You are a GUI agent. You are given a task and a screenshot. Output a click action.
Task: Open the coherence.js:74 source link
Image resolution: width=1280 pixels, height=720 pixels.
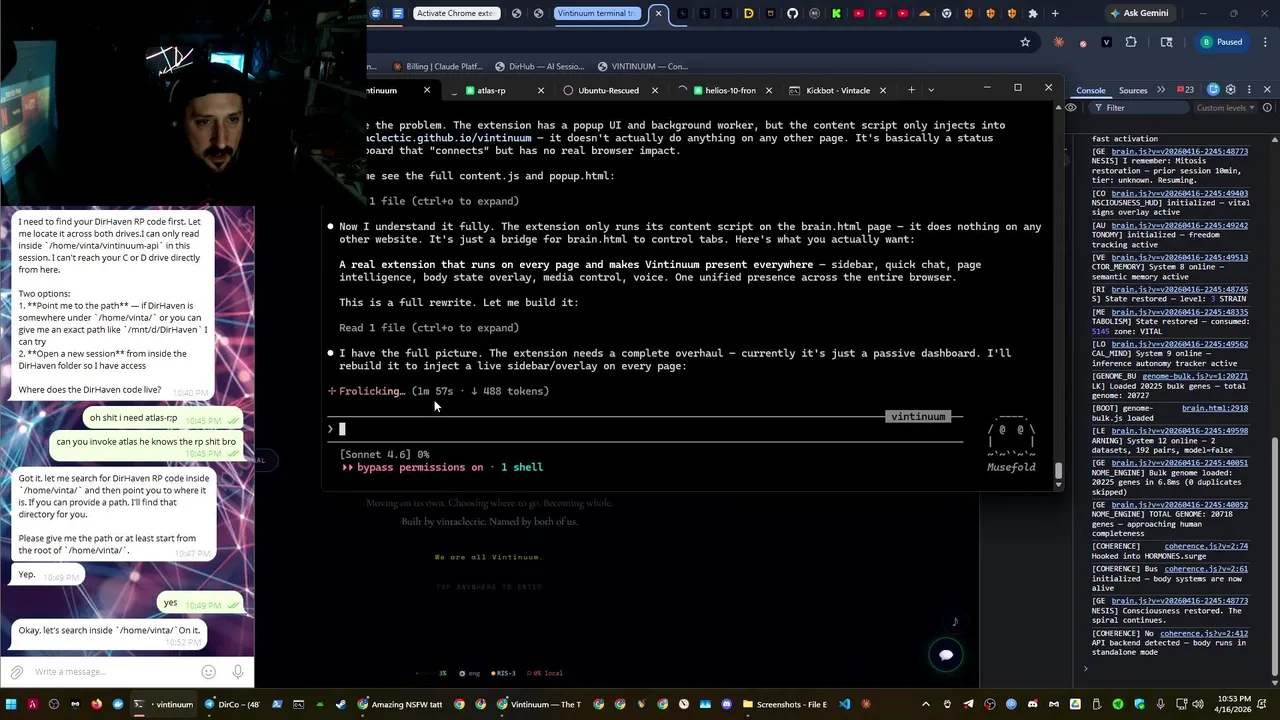(x=1206, y=547)
